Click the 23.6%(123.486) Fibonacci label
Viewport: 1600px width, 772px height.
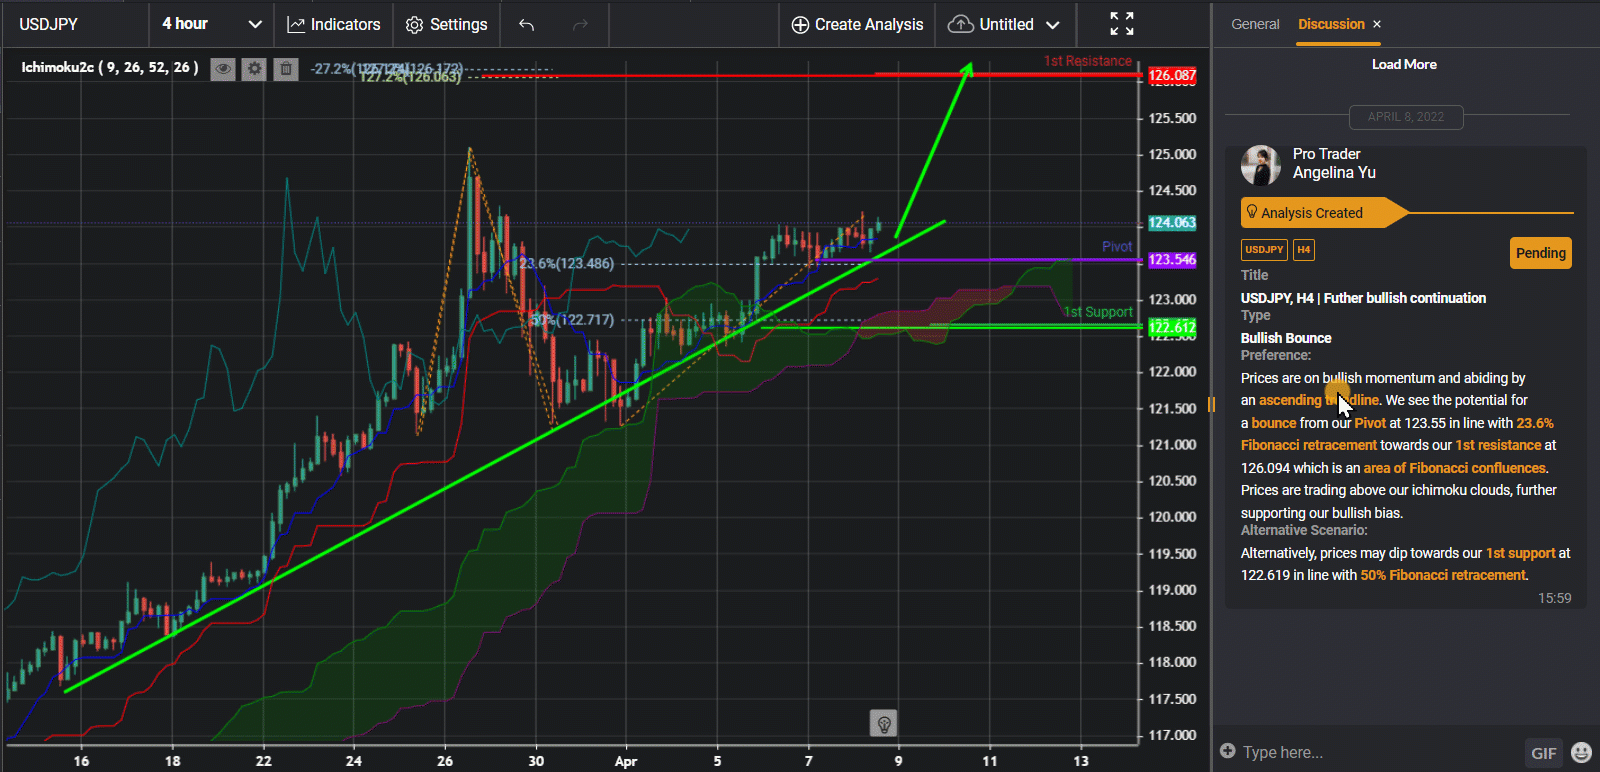click(567, 264)
